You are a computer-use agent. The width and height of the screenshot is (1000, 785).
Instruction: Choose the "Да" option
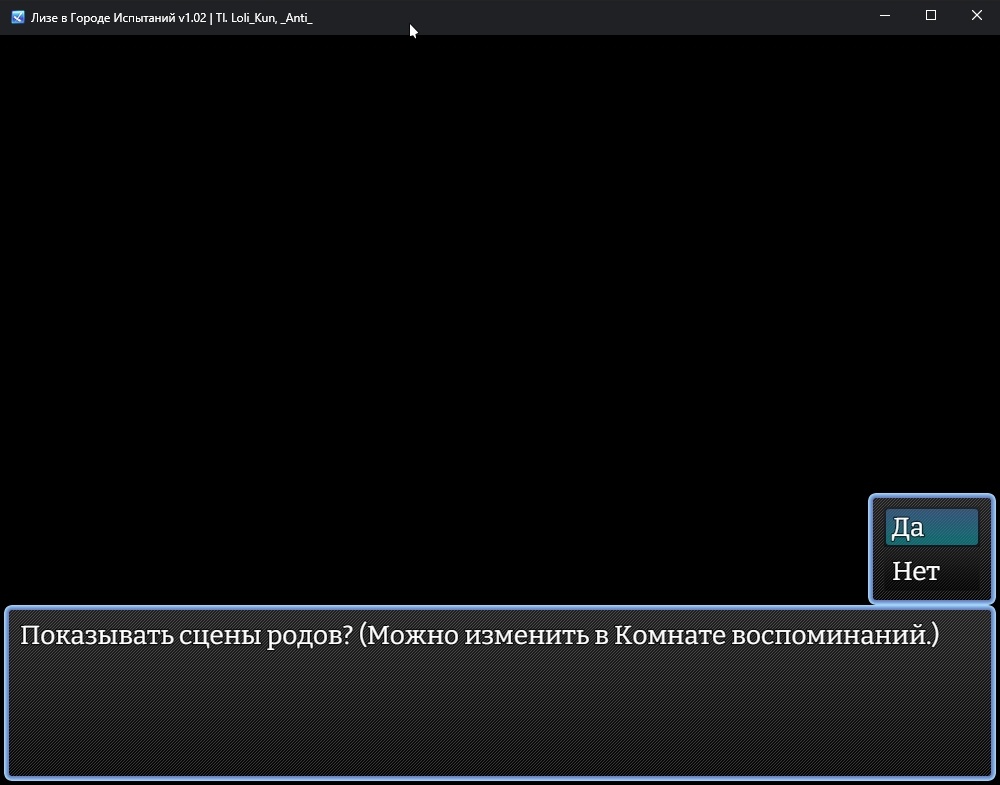[x=931, y=527]
